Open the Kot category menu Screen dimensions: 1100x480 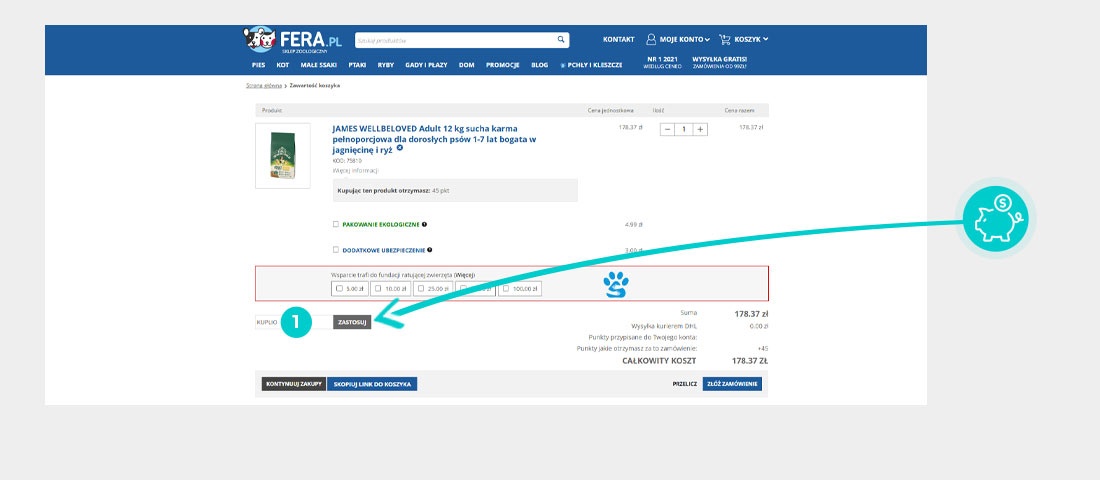(283, 65)
